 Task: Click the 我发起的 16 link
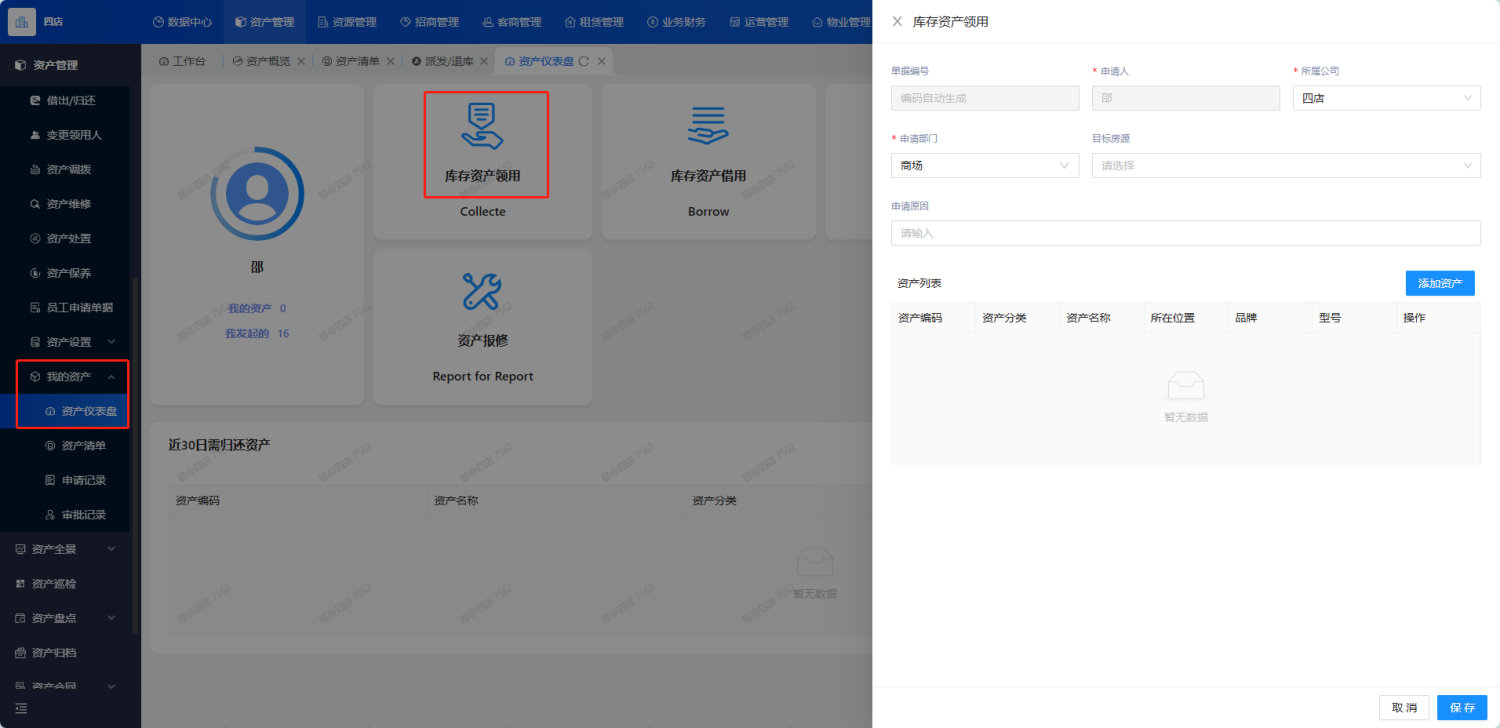257,333
